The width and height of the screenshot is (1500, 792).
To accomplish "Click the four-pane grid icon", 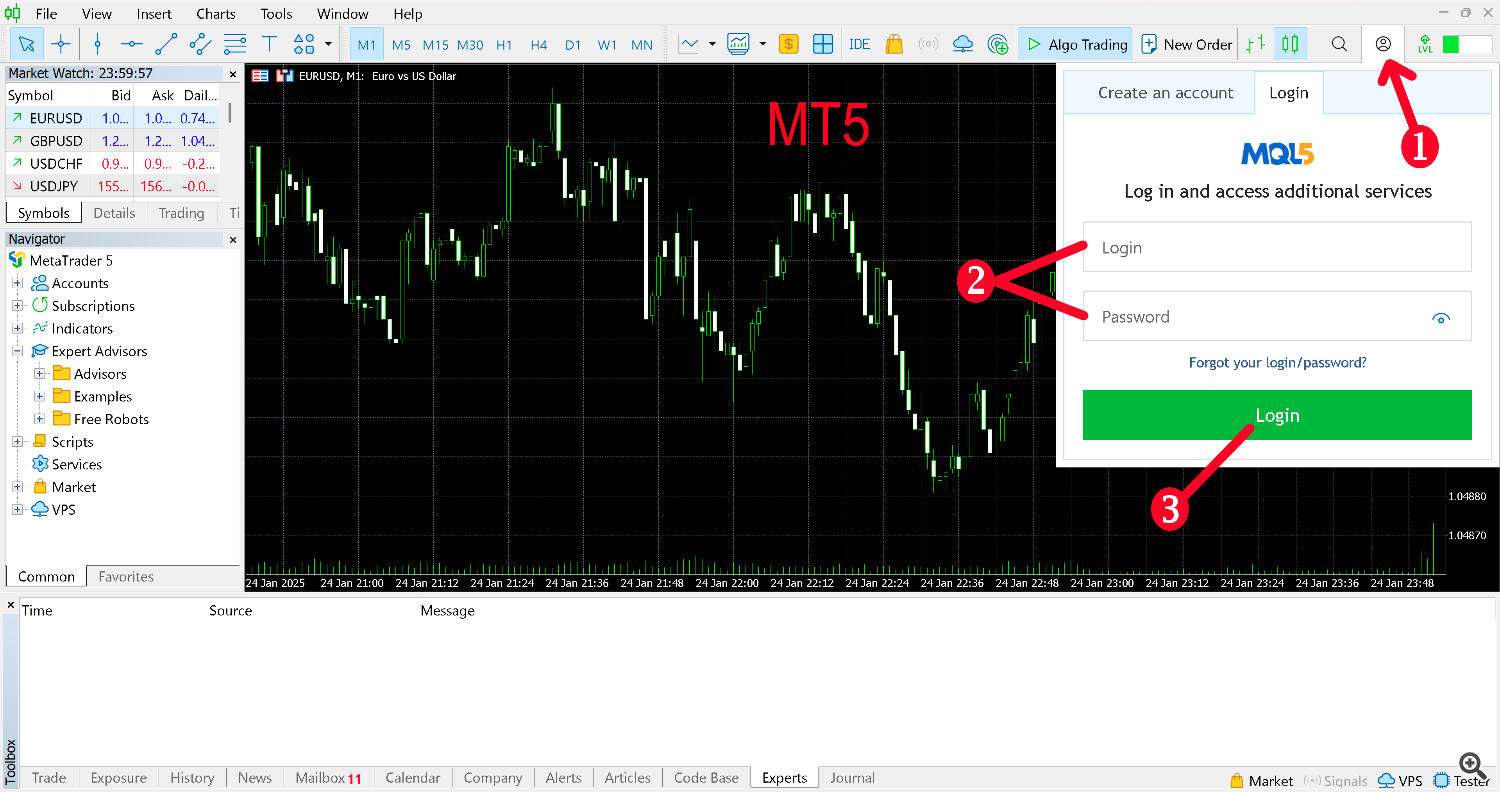I will [823, 44].
